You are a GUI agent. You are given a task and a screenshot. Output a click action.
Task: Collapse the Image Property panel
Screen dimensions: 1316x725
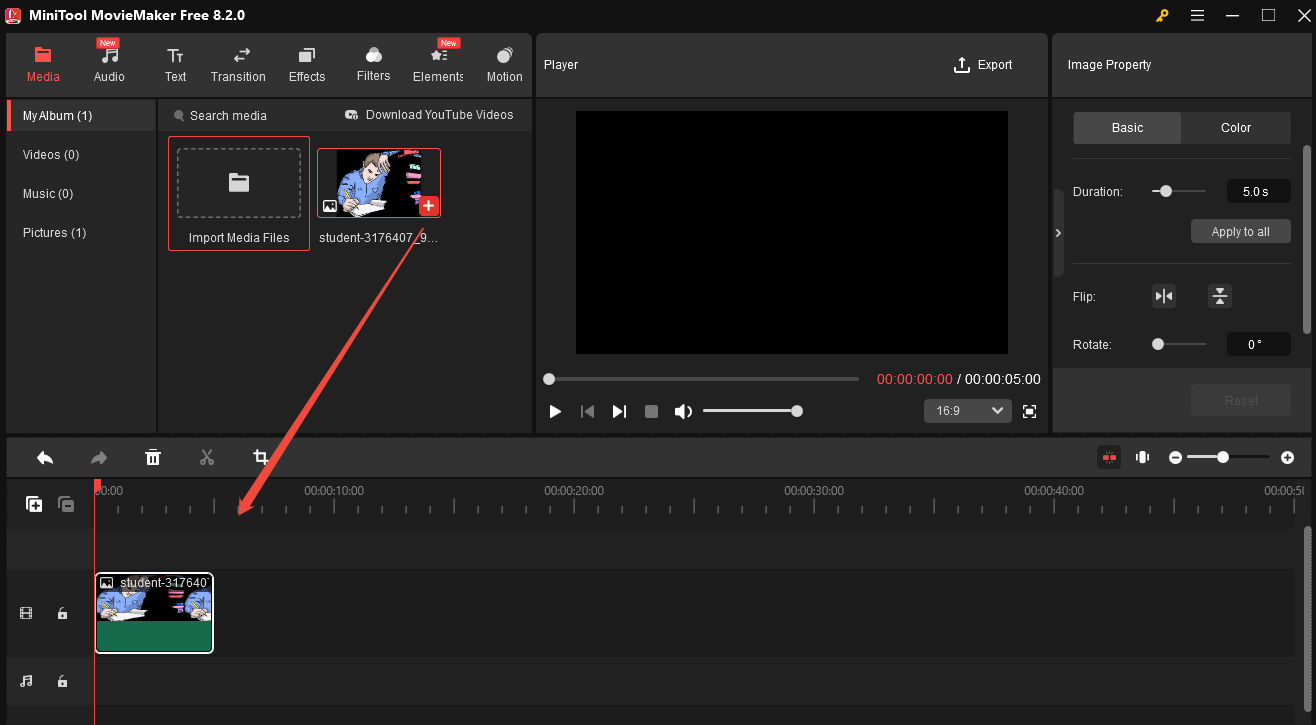[1058, 233]
